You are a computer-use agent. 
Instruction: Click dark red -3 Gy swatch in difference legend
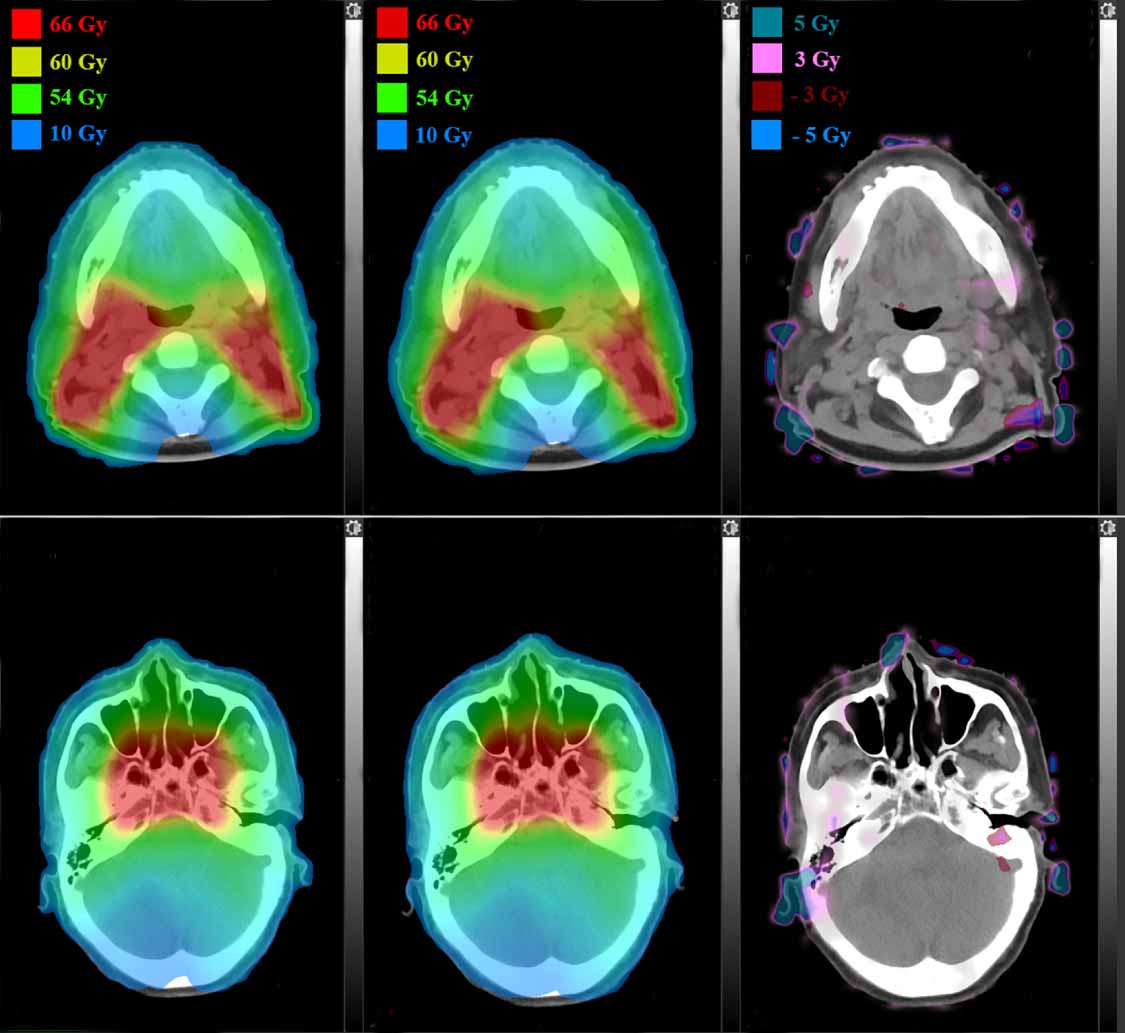766,96
